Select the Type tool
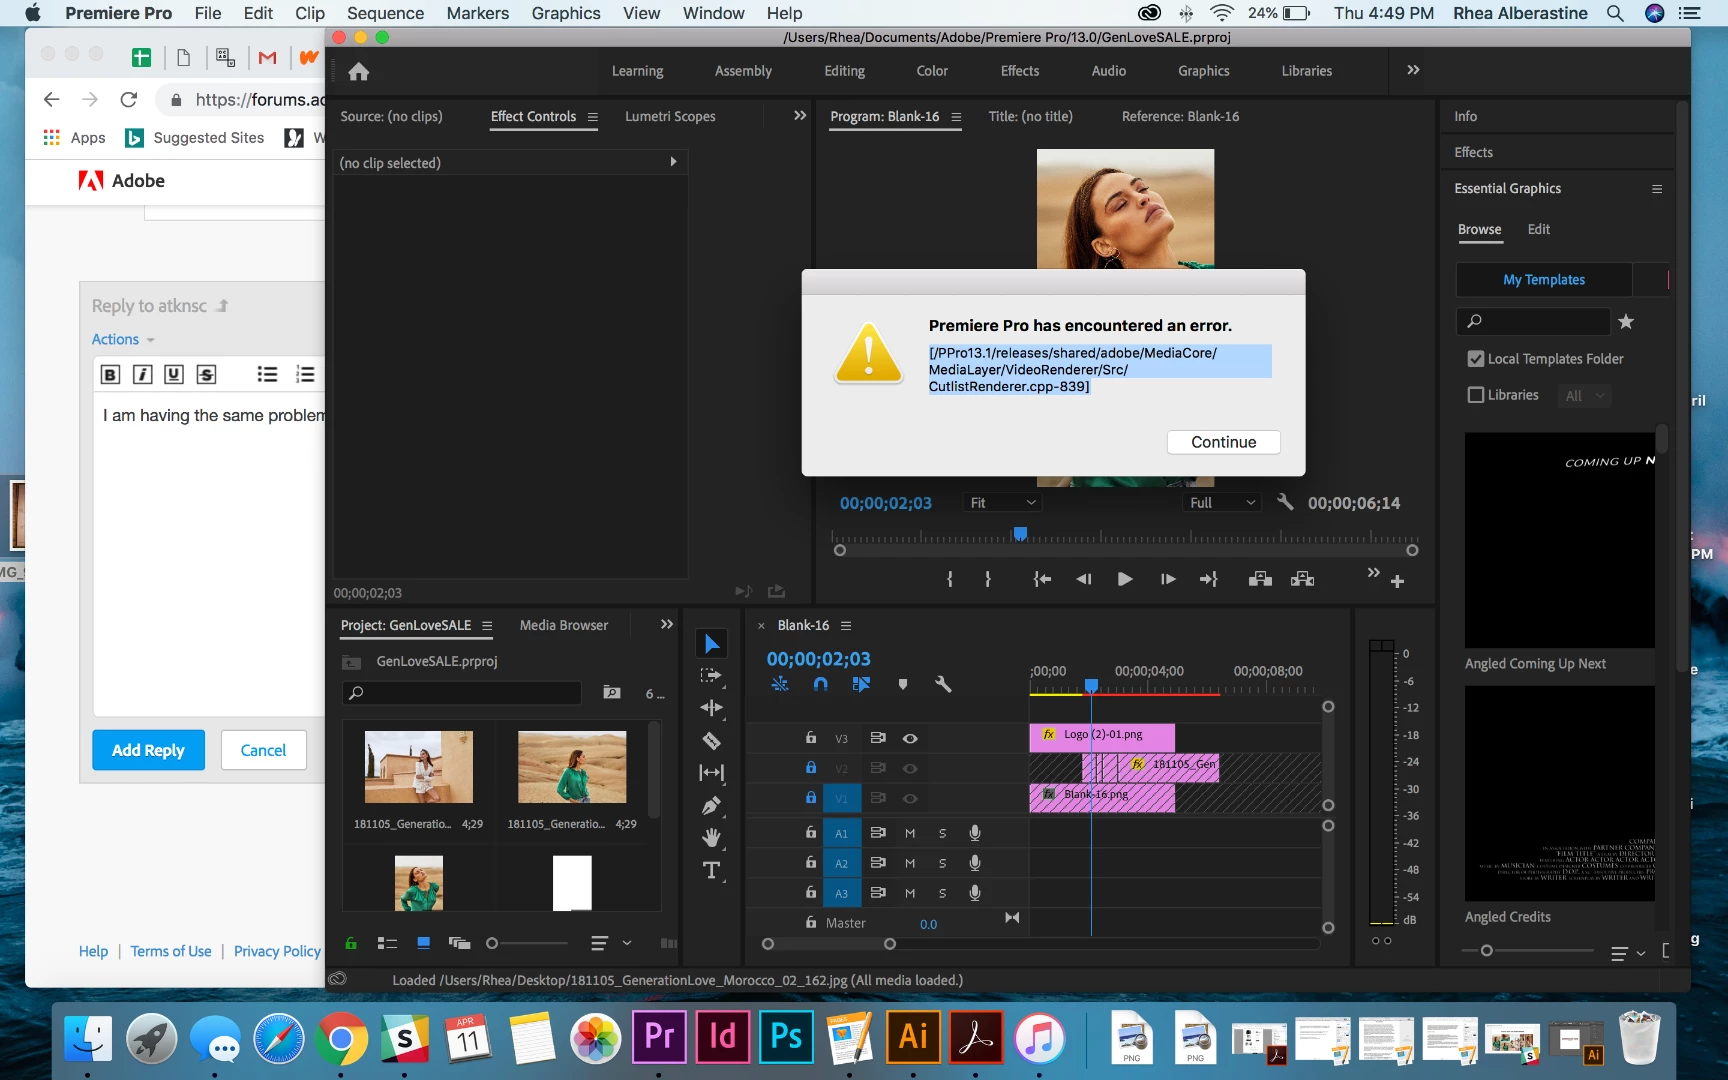 click(x=711, y=870)
